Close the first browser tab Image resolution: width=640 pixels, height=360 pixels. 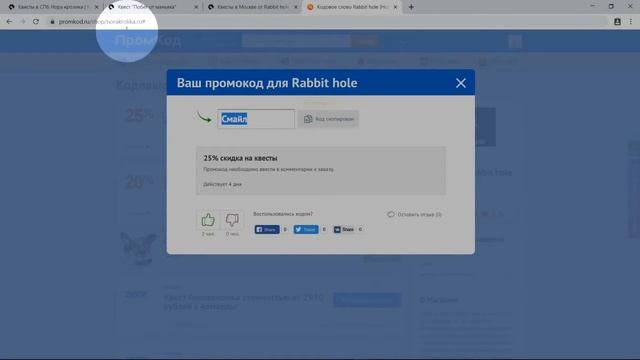[97, 7]
